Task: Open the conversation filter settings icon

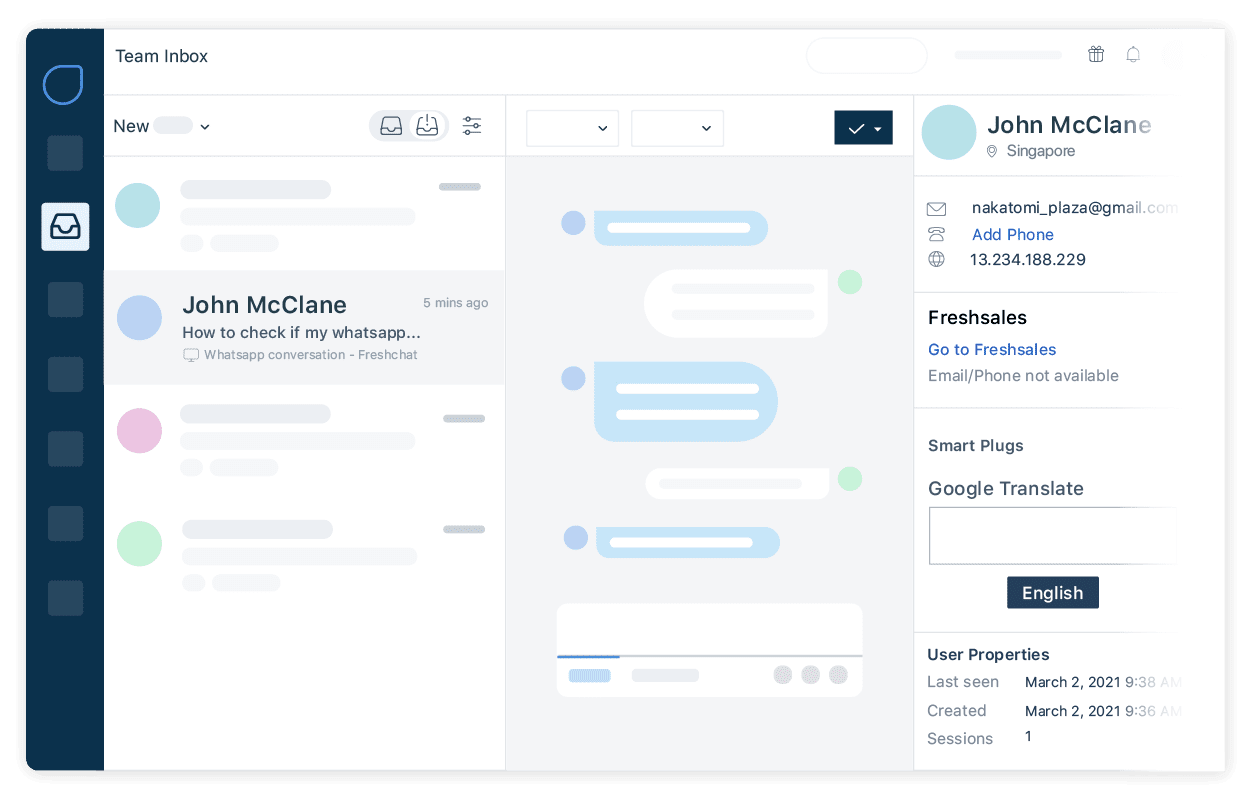Action: [471, 126]
